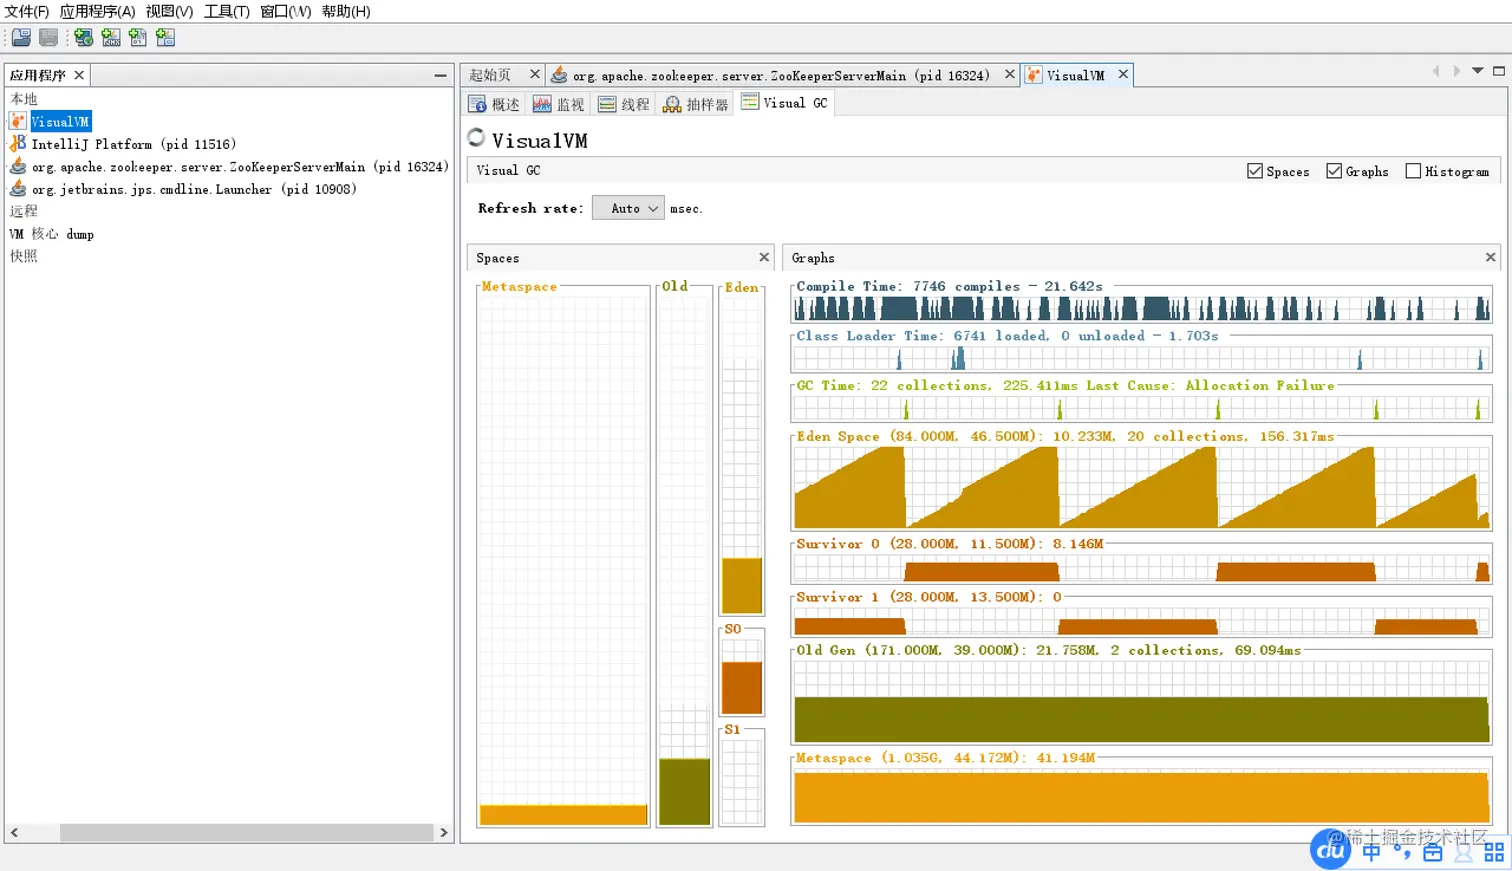Open the 文件(F) menu
Screen dimensions: 1512x871
click(27, 11)
